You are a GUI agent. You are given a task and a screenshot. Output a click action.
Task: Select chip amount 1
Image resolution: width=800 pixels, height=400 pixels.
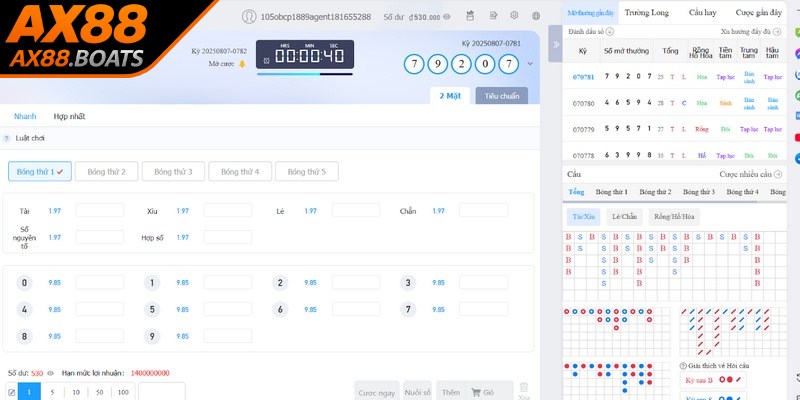(x=30, y=392)
